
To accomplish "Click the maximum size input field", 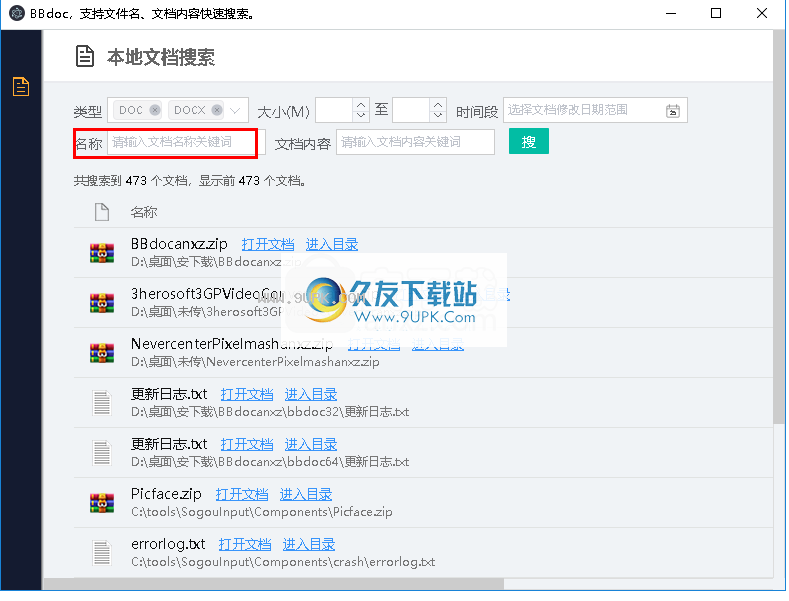I will click(412, 110).
